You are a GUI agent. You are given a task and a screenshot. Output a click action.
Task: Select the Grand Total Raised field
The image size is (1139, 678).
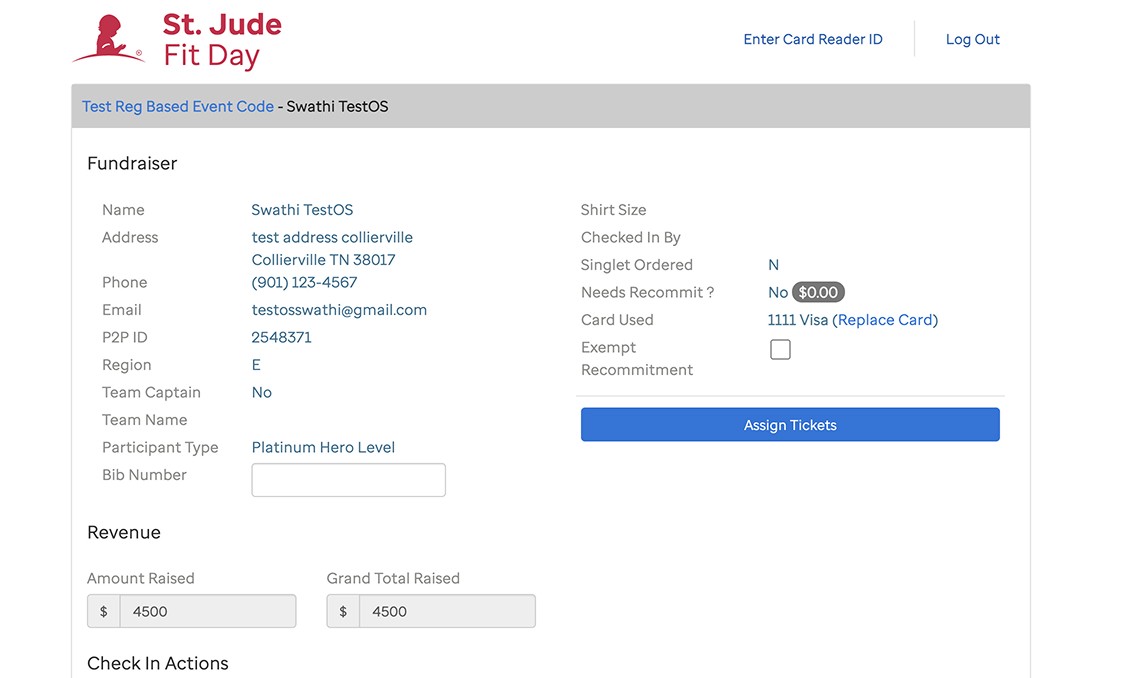pos(447,611)
